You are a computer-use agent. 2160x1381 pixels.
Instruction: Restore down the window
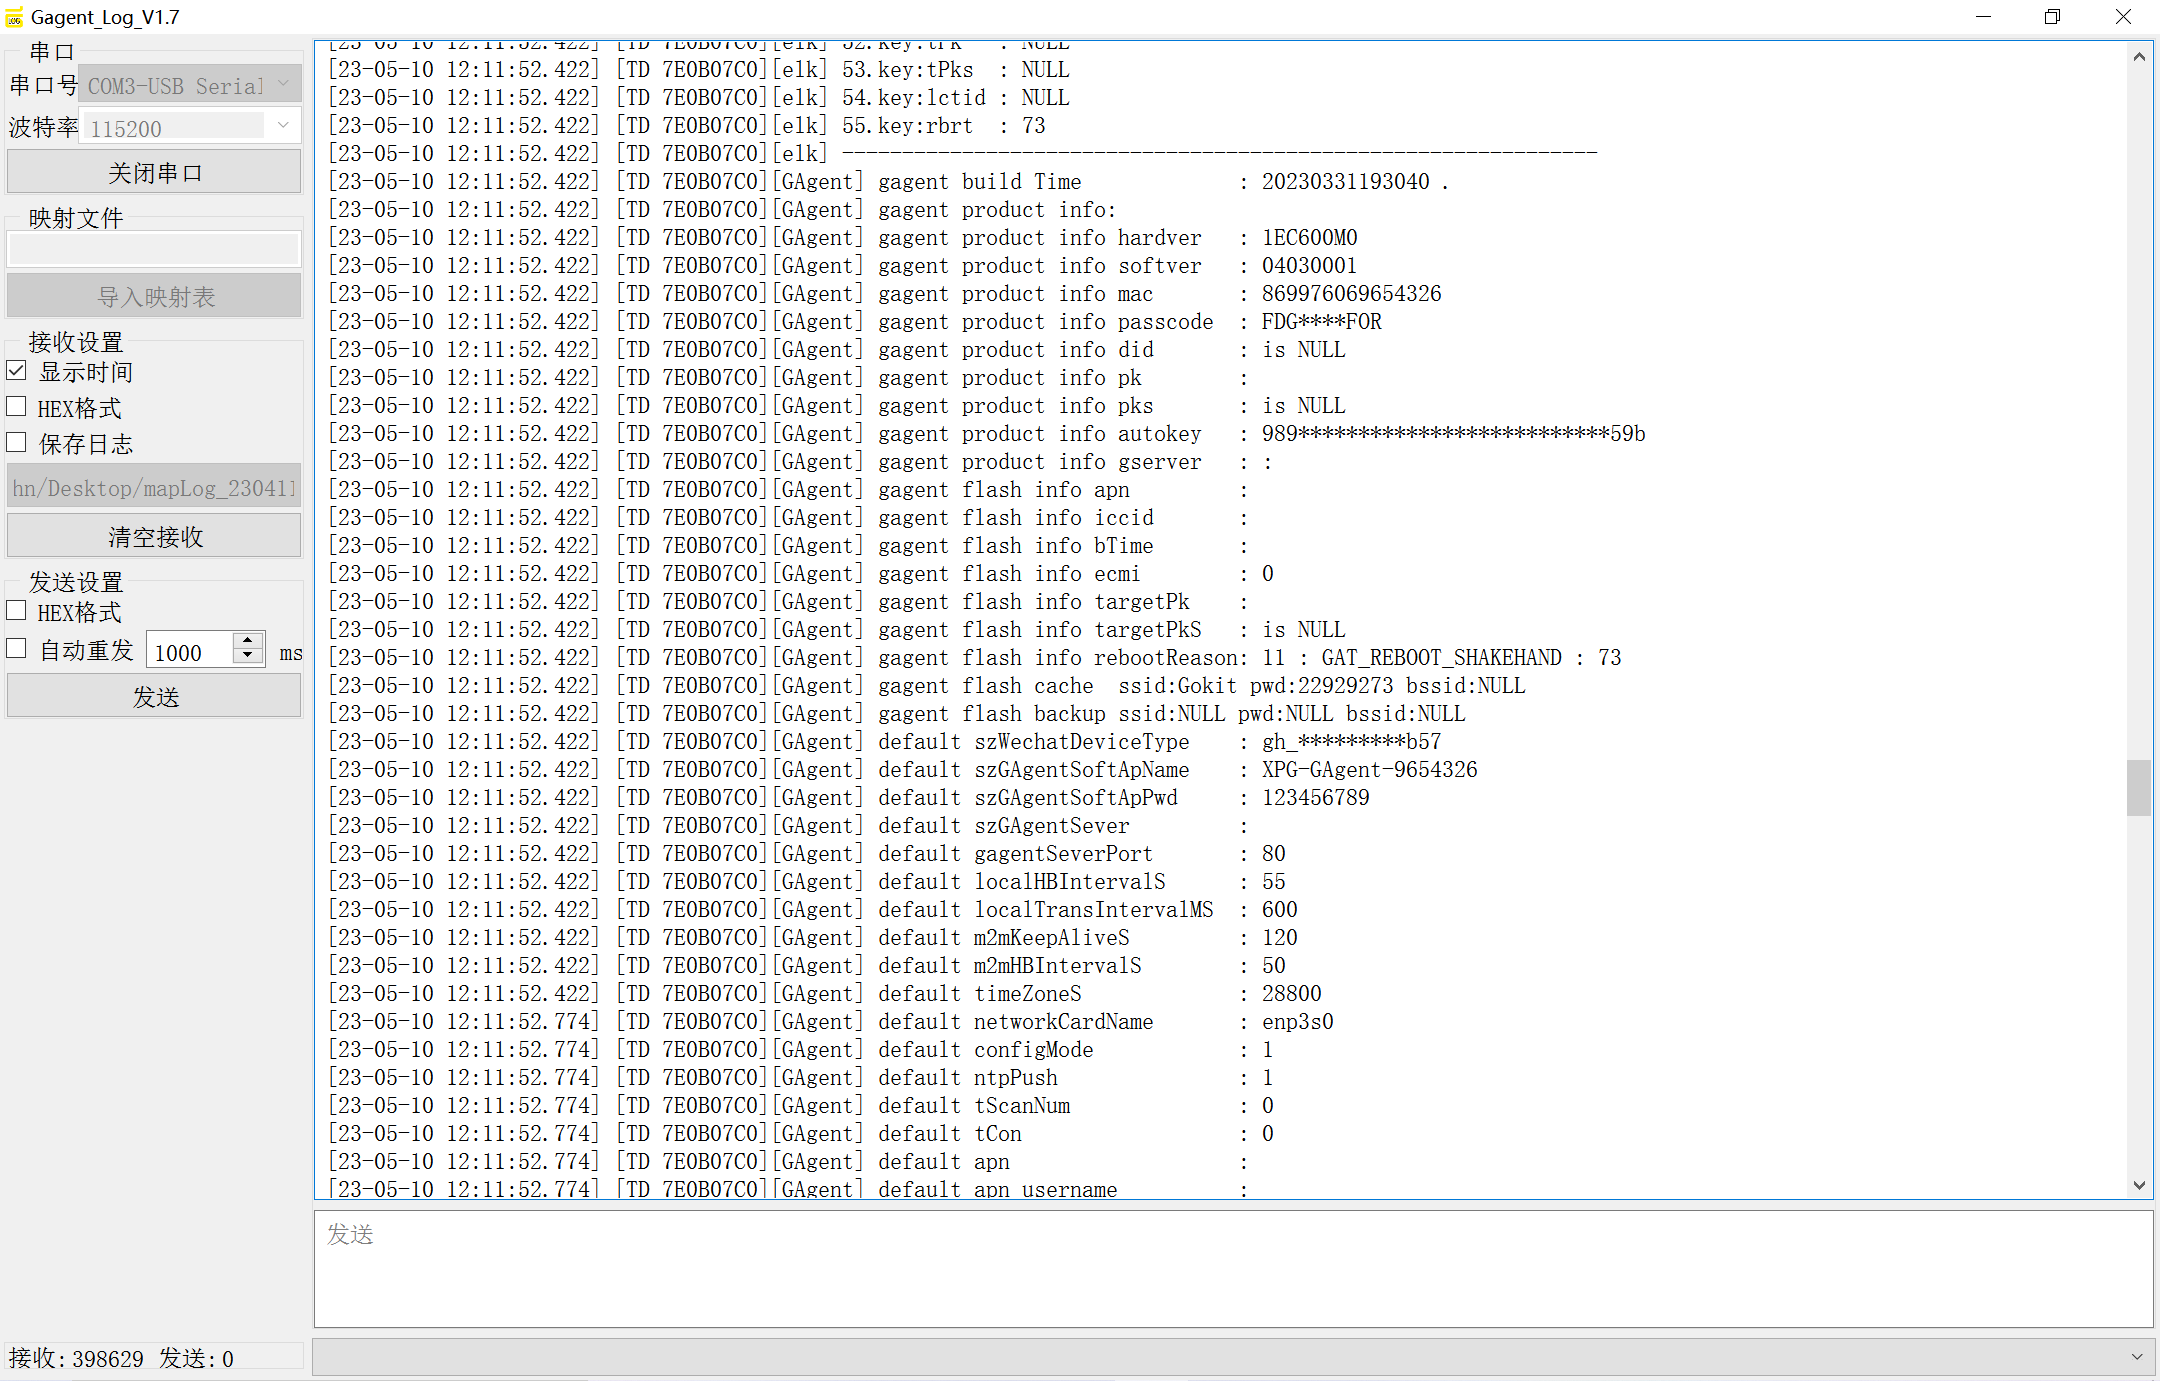point(2052,17)
